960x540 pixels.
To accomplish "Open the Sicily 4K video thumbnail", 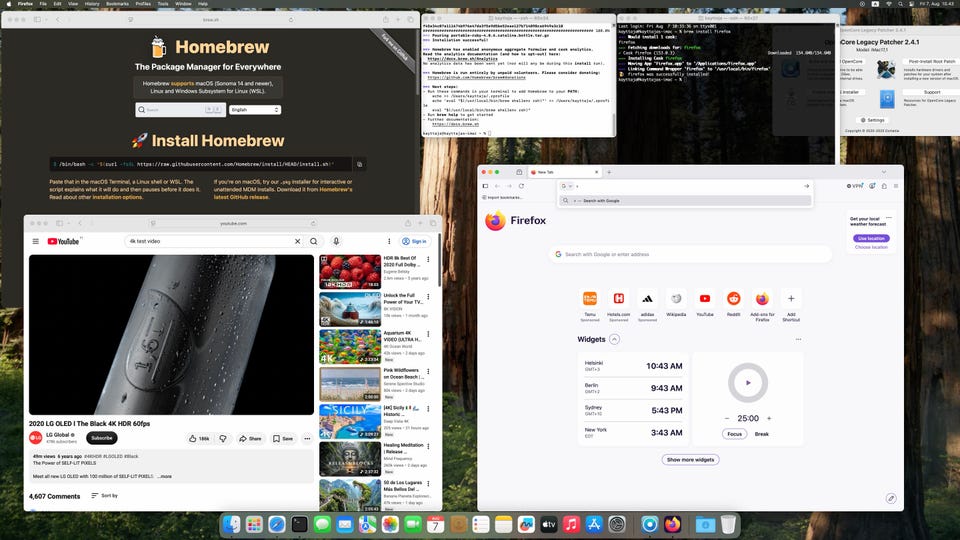I will (350, 421).
